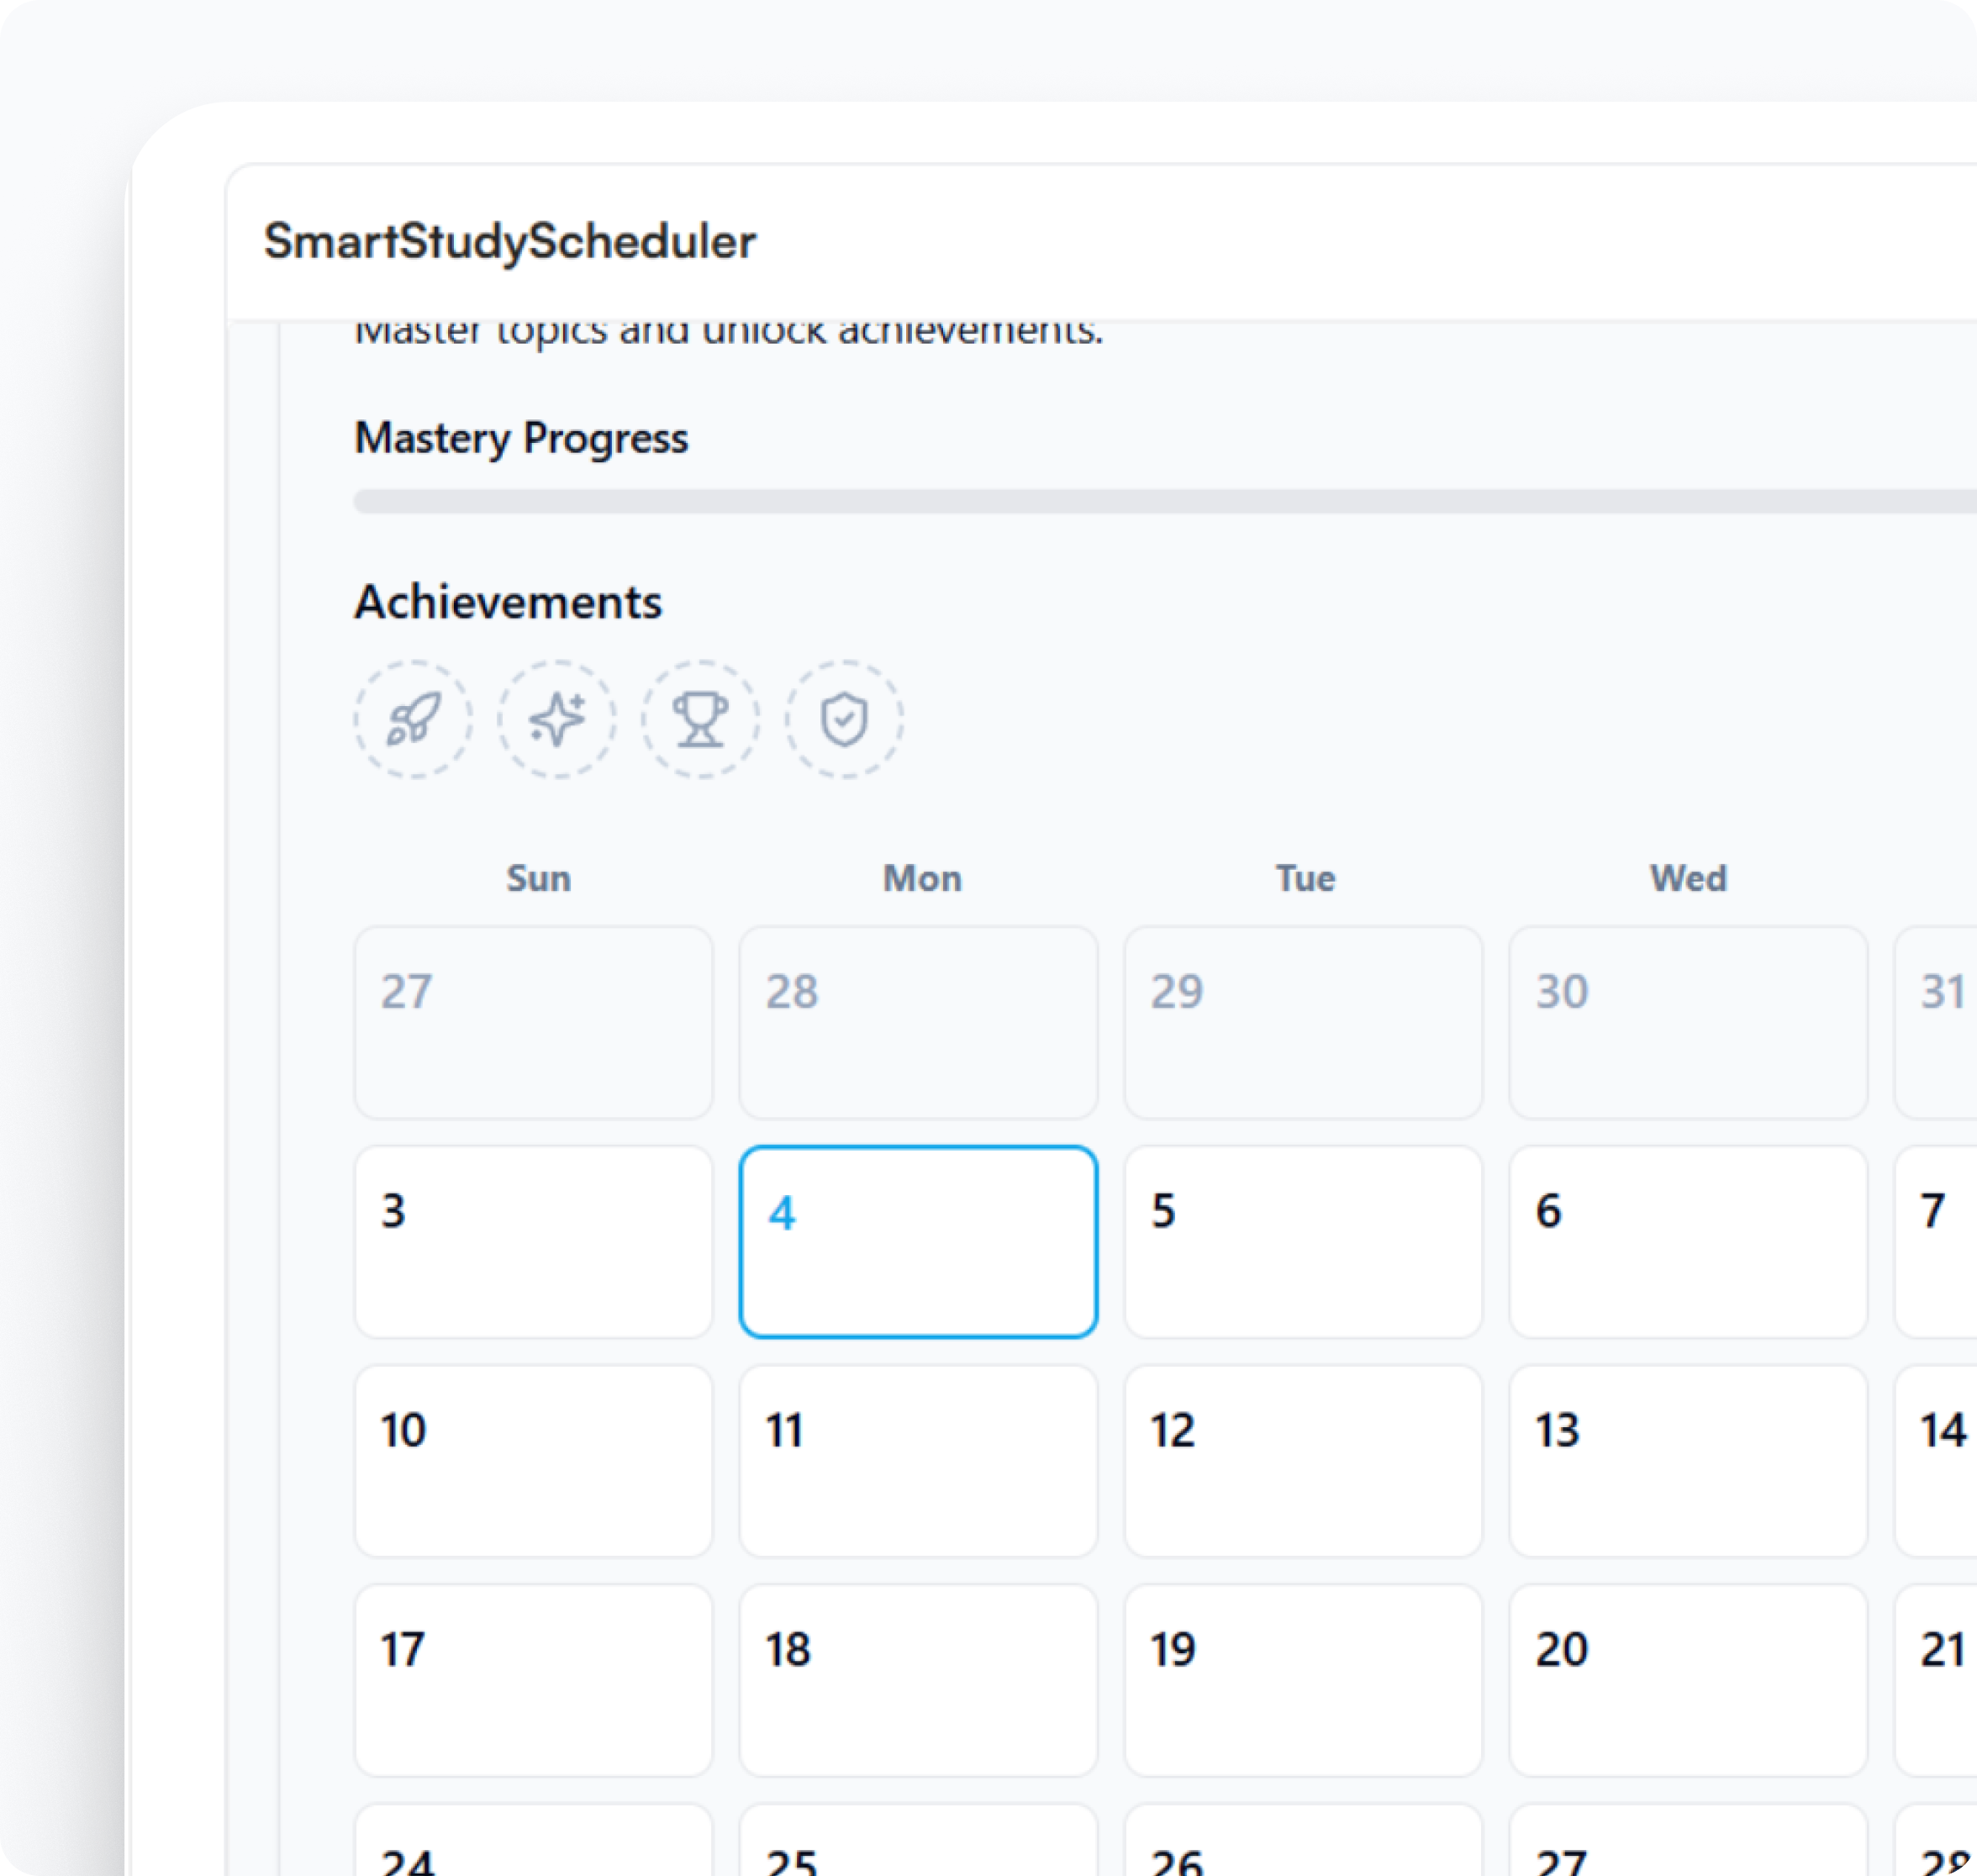Screen dimensions: 1977x1876
Task: Click the Mastery Progress bar
Action: tap(1165, 501)
